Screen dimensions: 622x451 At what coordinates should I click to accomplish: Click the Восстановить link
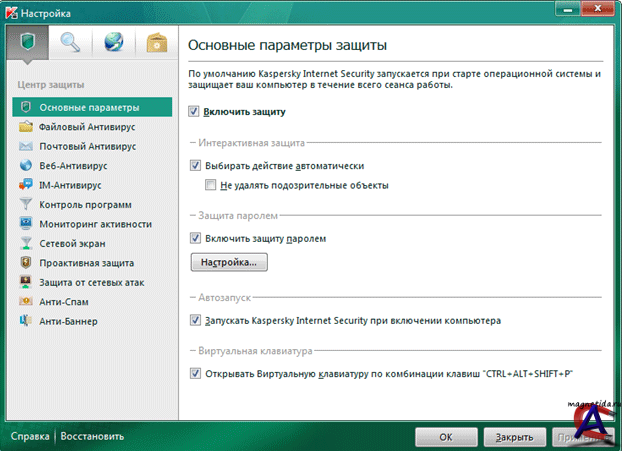click(x=93, y=437)
